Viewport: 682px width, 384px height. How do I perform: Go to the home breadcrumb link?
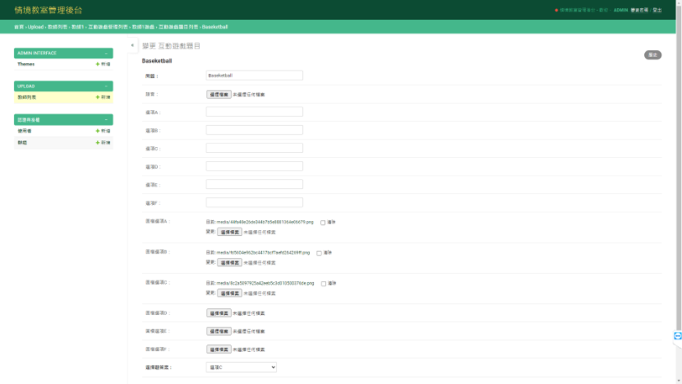point(19,27)
